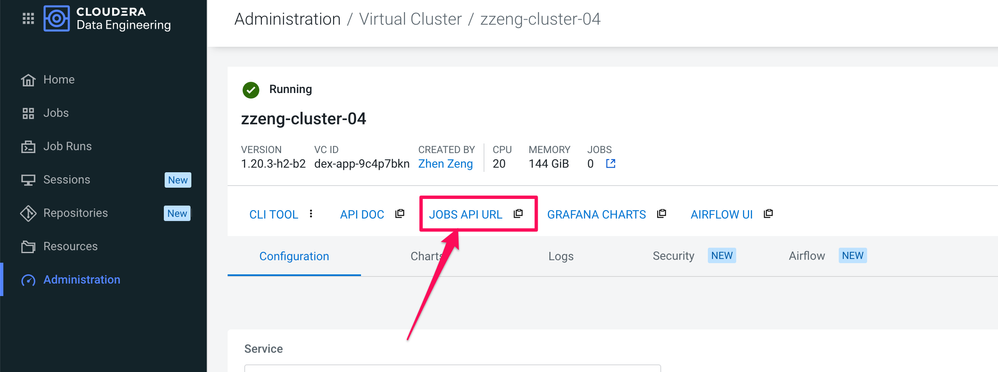Copy the AIRFLOW UI link icon
The image size is (998, 372).
[768, 214]
